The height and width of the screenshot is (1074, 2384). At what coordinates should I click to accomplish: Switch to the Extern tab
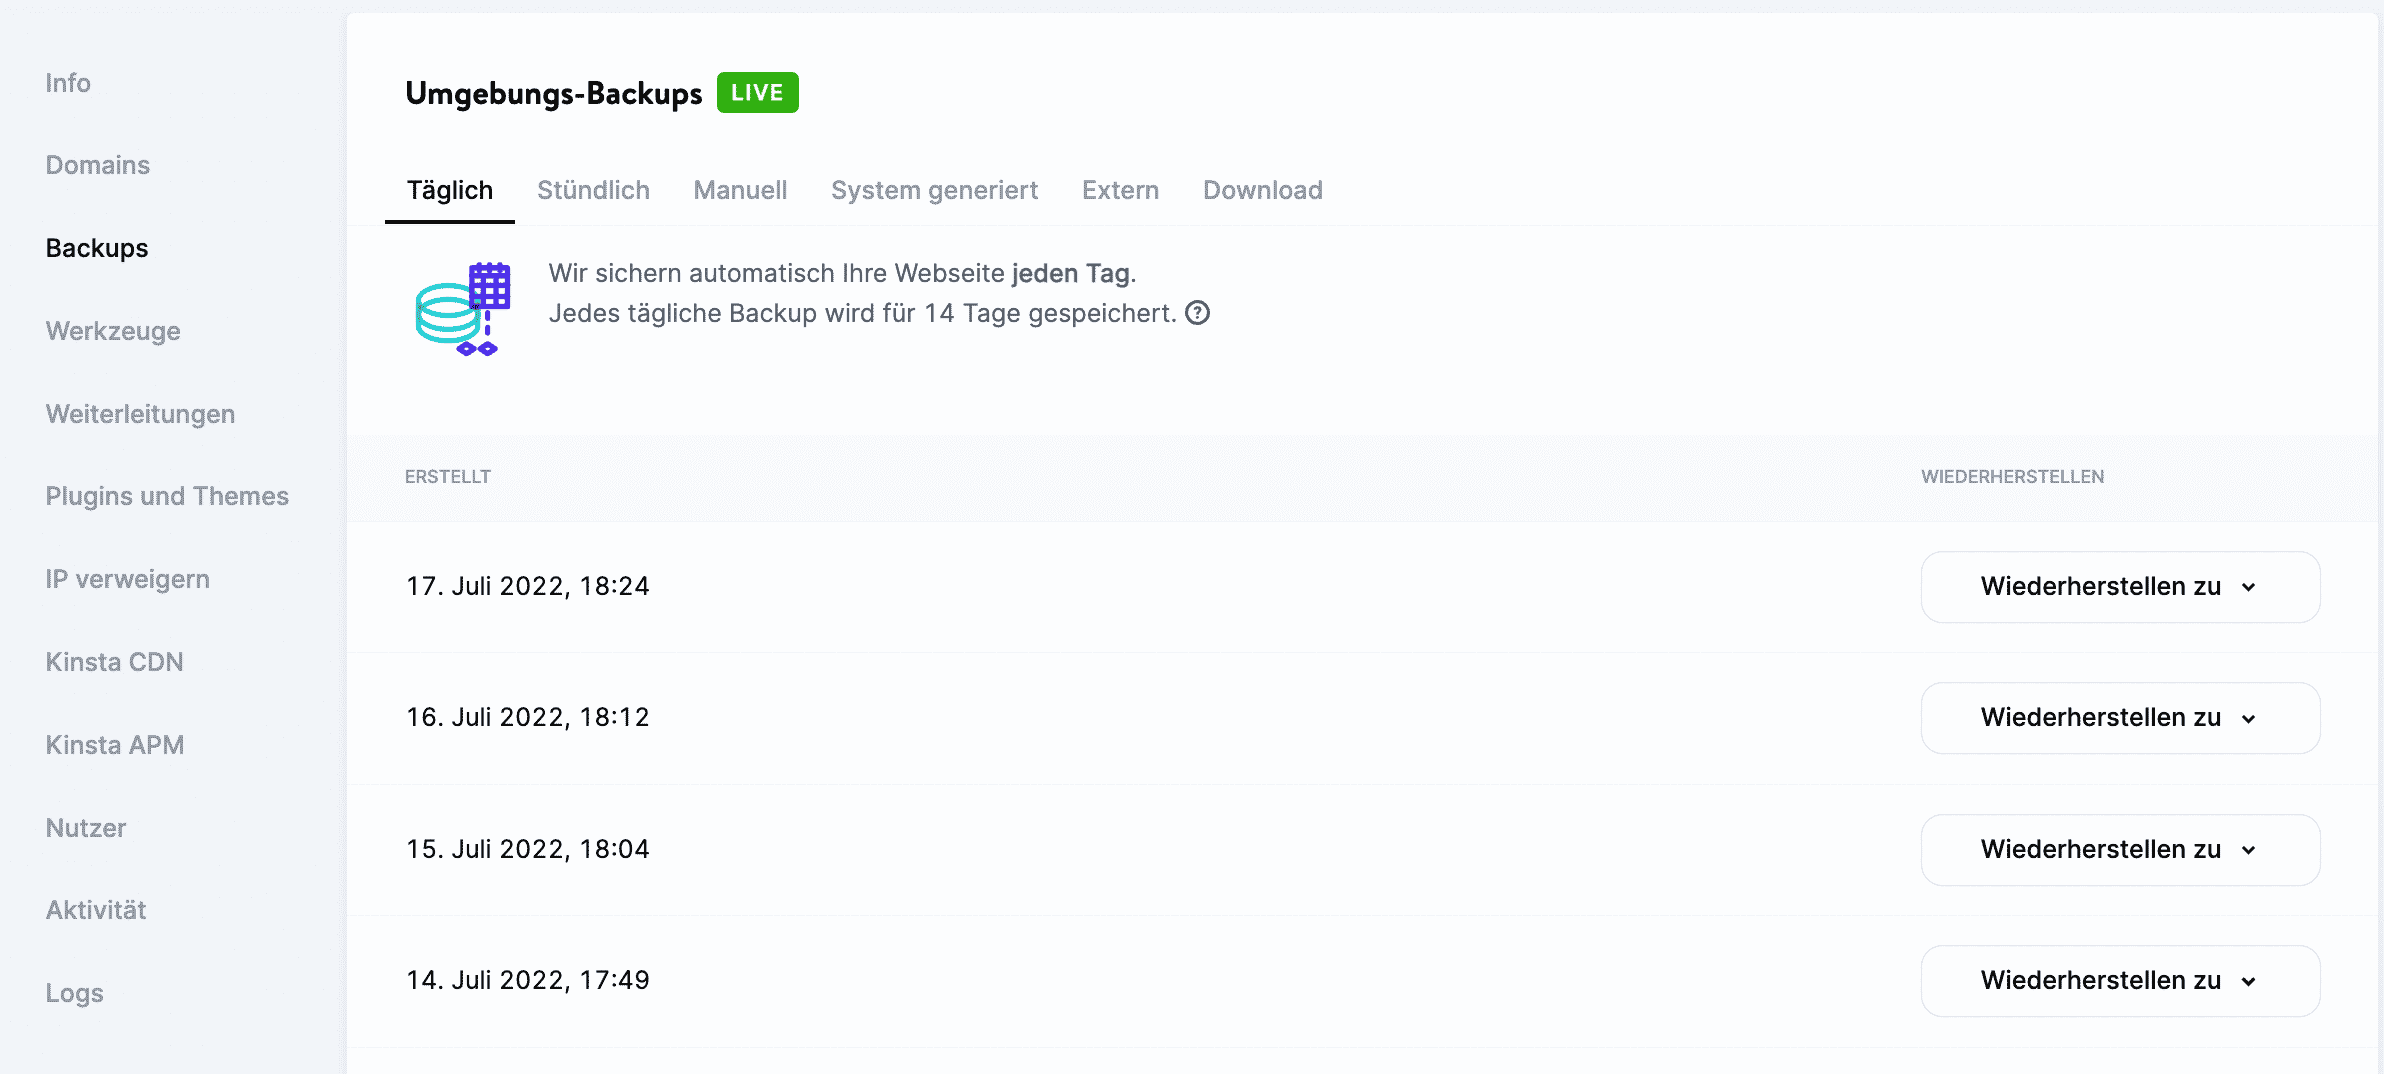click(x=1120, y=190)
